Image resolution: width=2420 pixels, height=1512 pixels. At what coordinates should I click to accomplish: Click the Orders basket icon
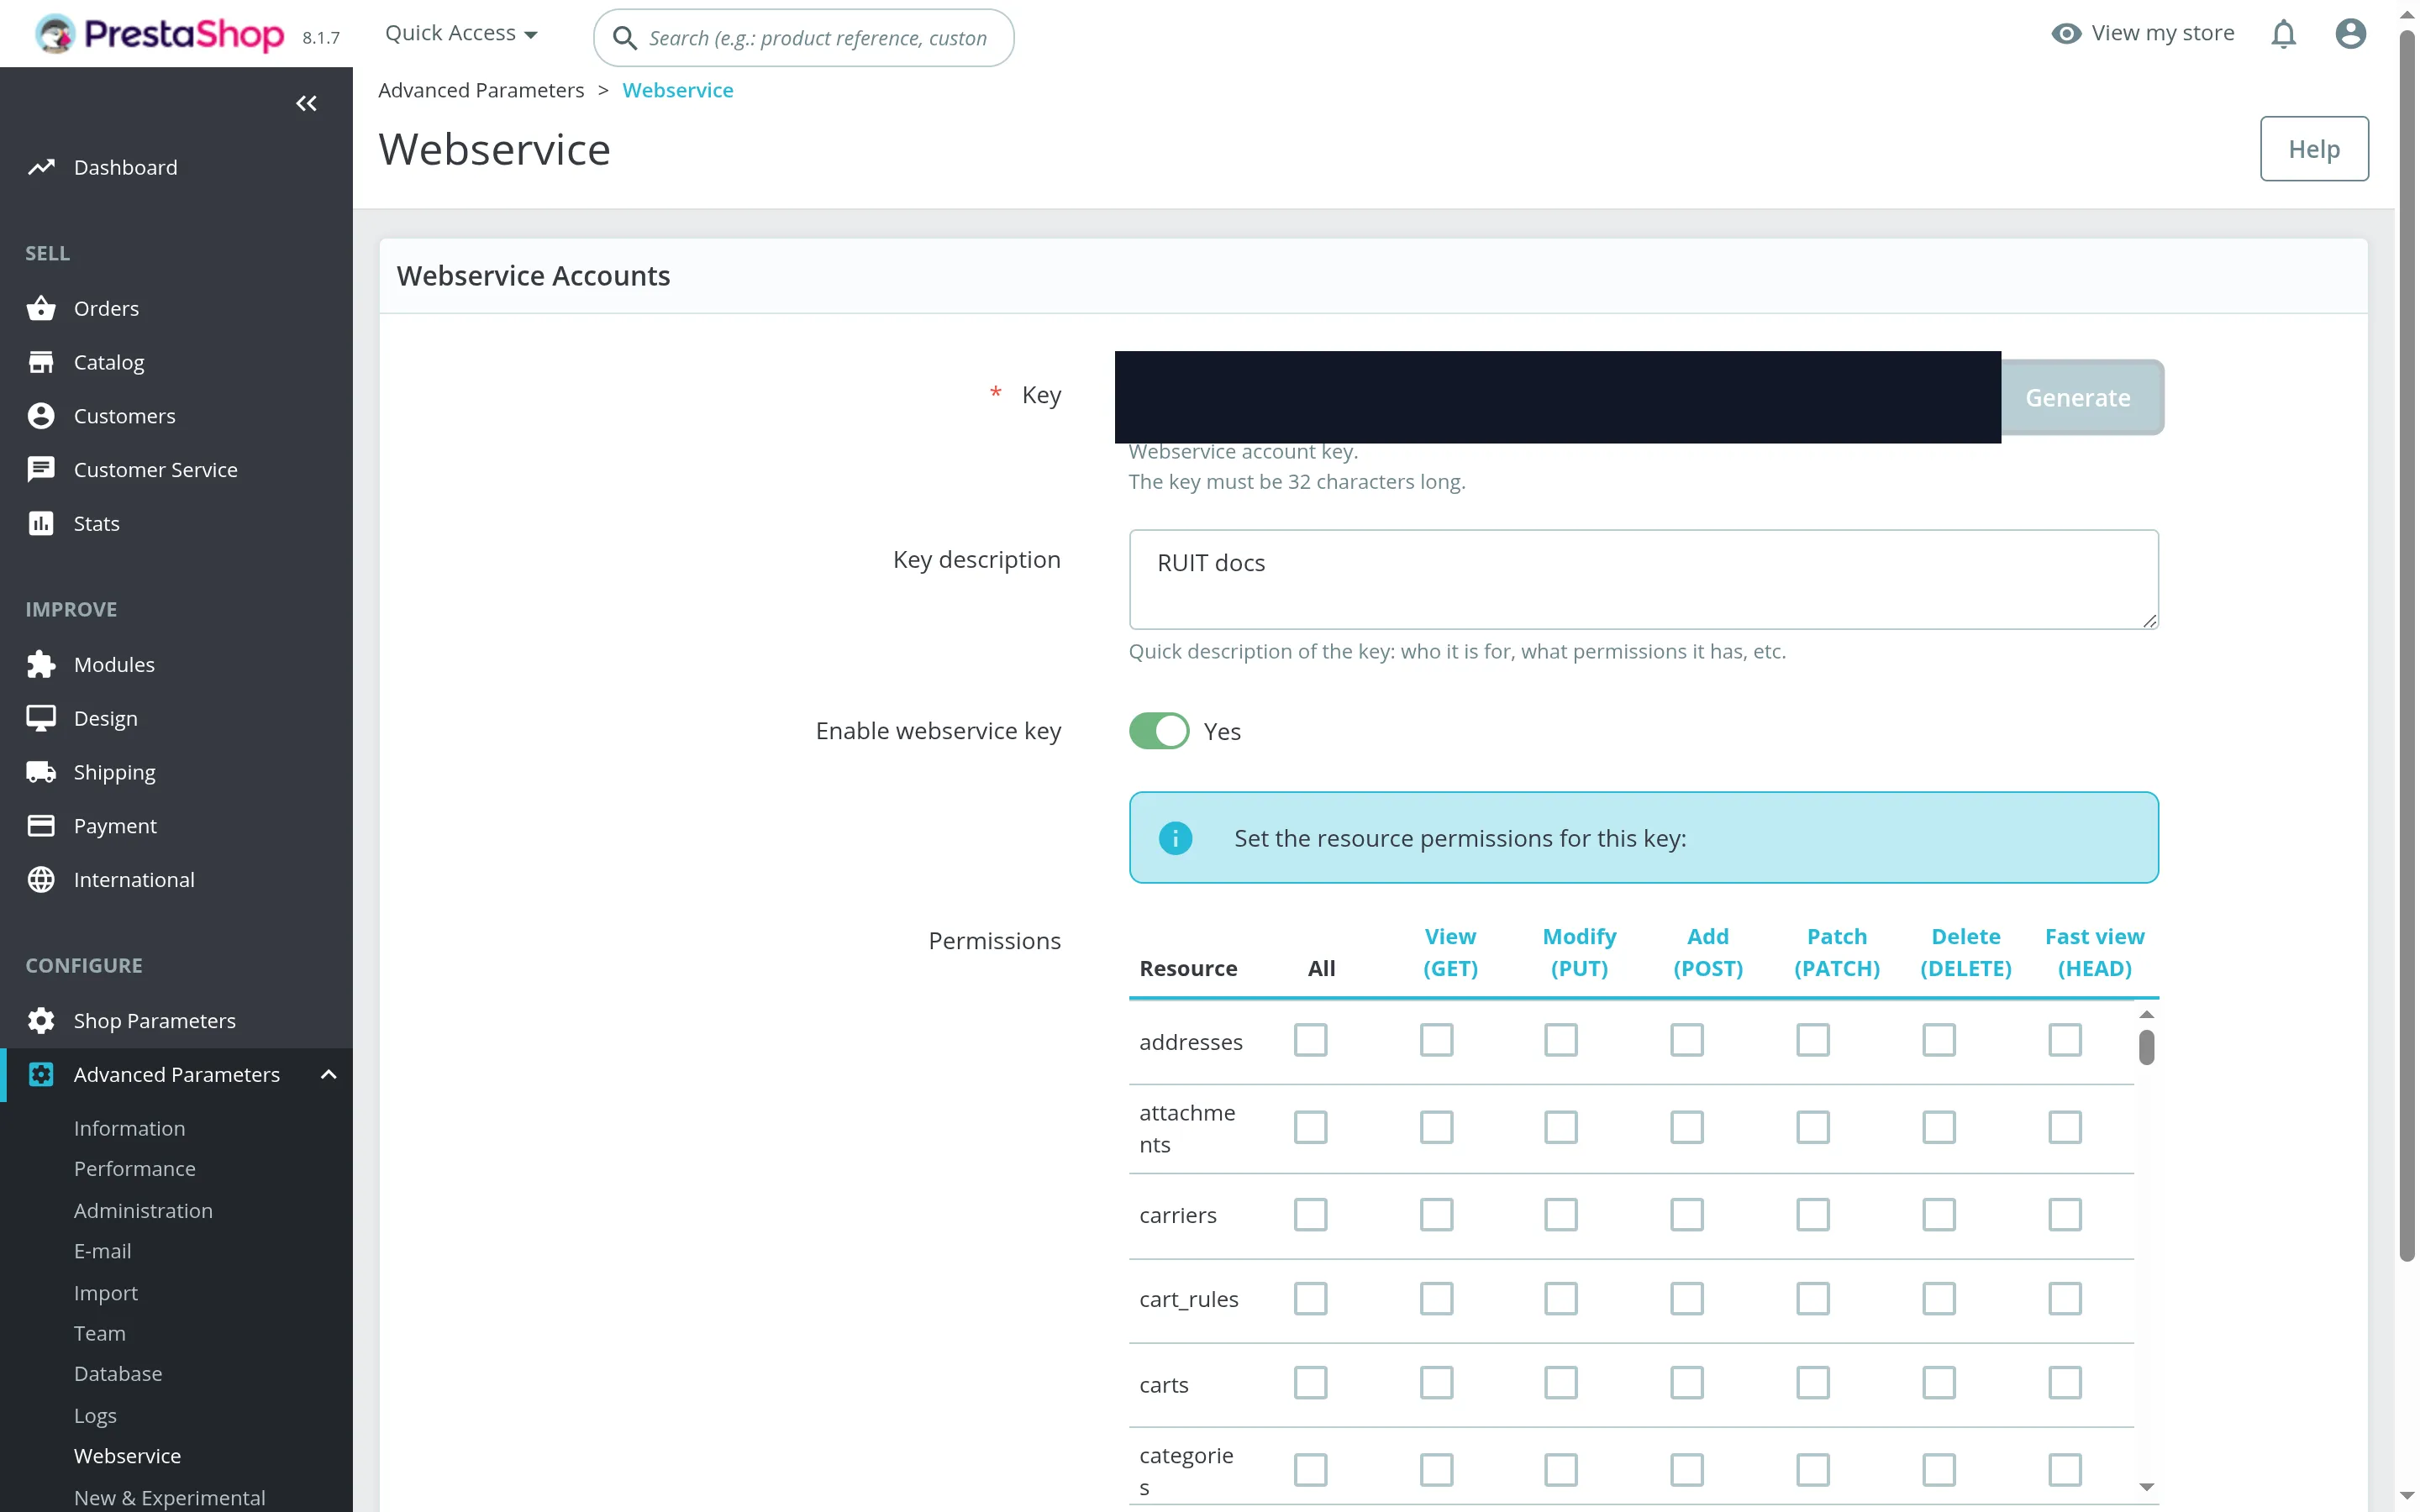click(x=41, y=308)
